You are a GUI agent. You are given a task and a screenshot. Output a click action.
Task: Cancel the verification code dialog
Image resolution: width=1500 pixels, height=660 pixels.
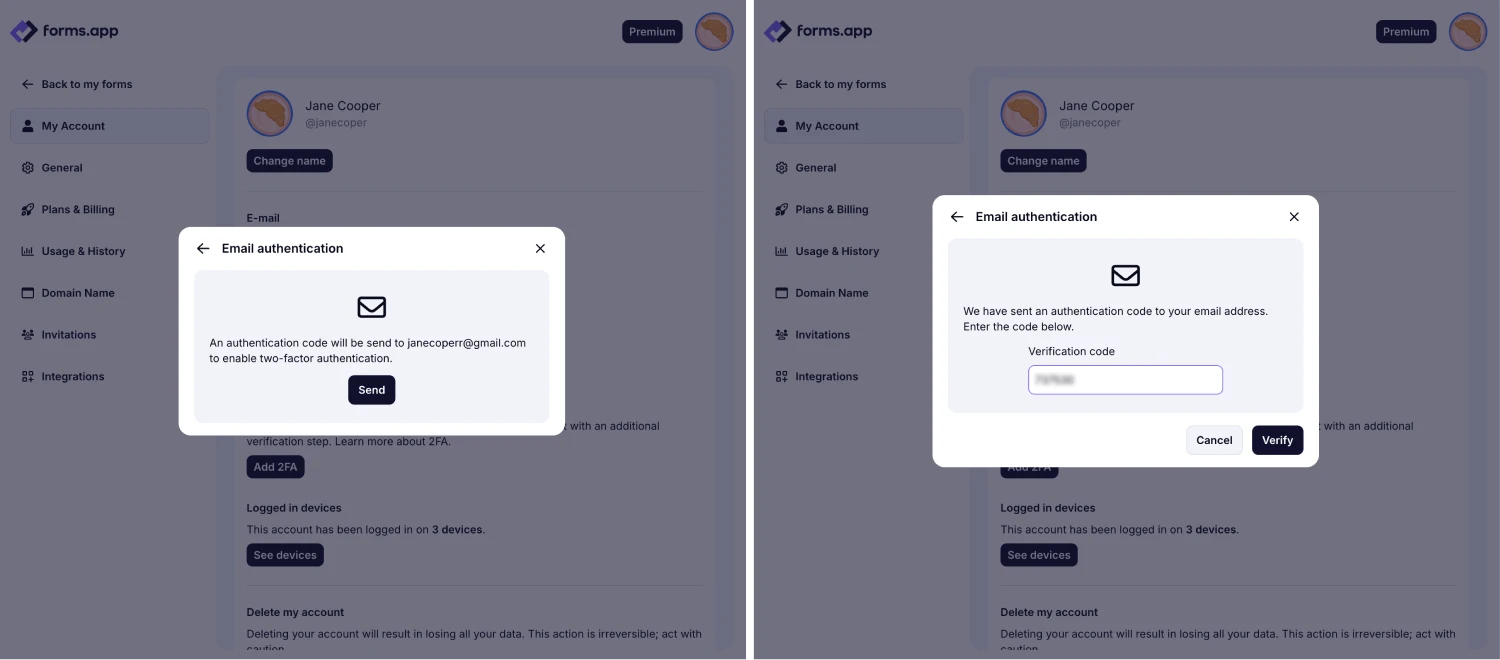1214,440
